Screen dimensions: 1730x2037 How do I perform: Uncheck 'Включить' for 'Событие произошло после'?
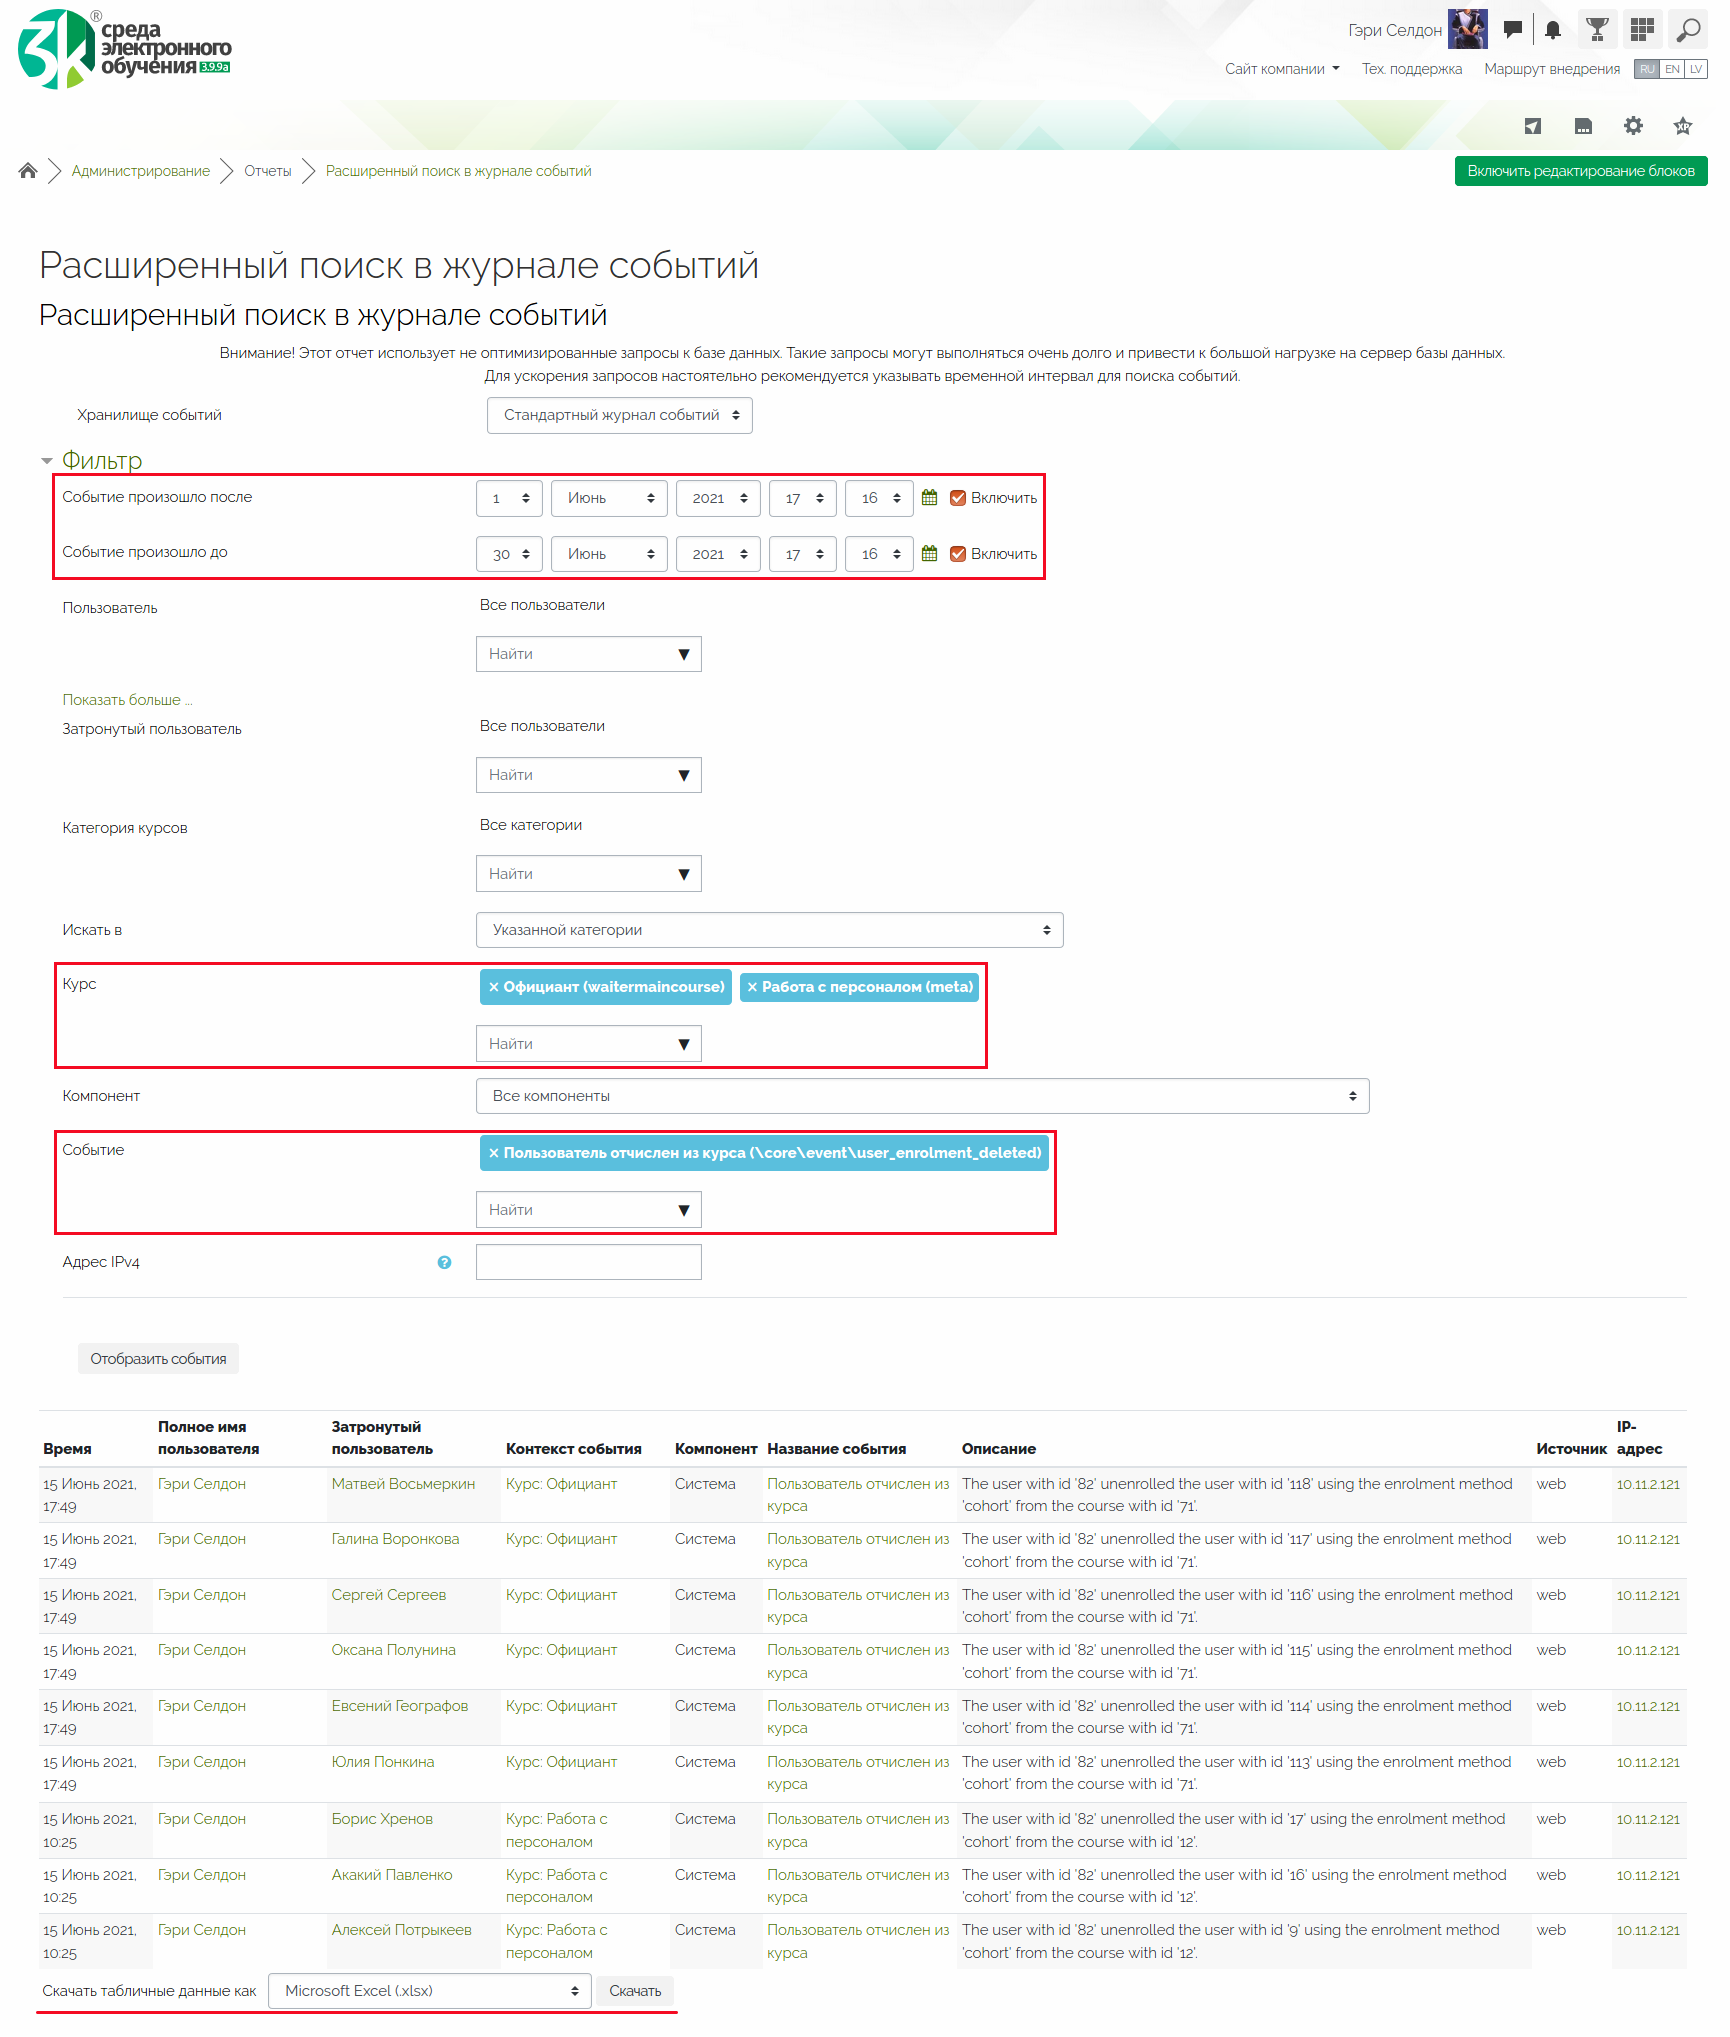click(x=958, y=498)
